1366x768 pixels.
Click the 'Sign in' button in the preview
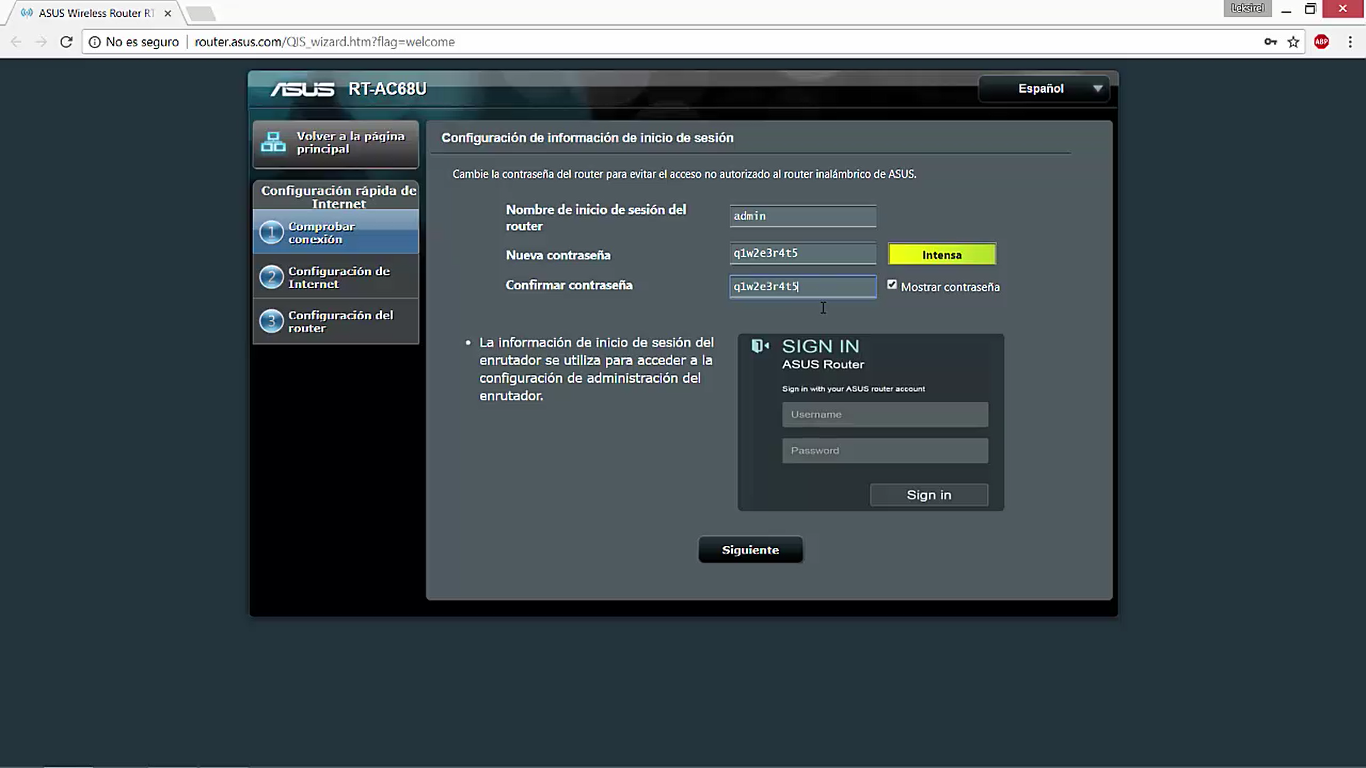pos(929,495)
